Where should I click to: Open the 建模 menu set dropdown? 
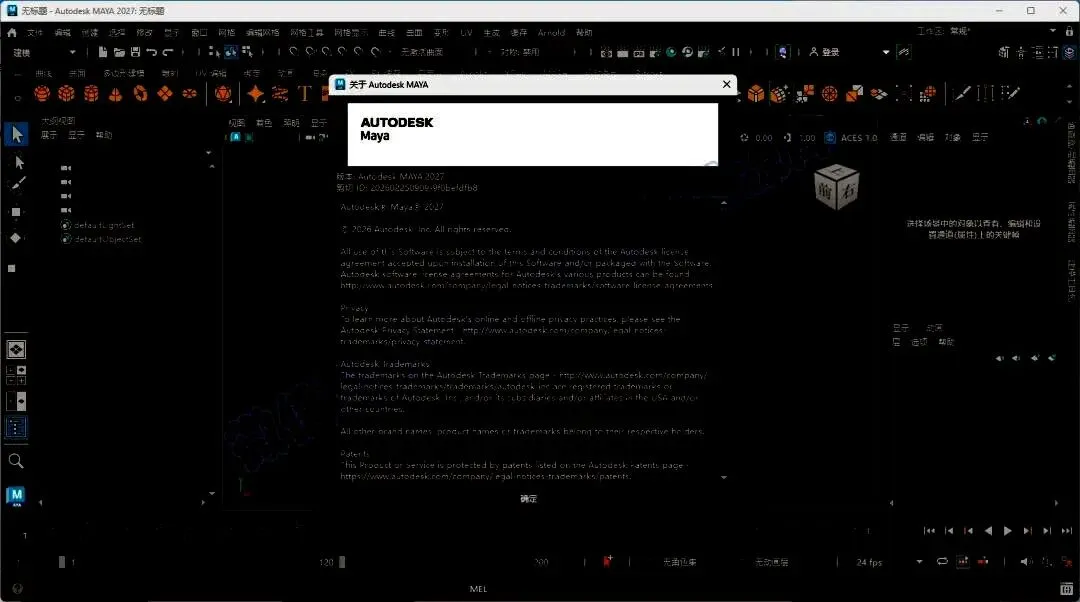coord(44,52)
